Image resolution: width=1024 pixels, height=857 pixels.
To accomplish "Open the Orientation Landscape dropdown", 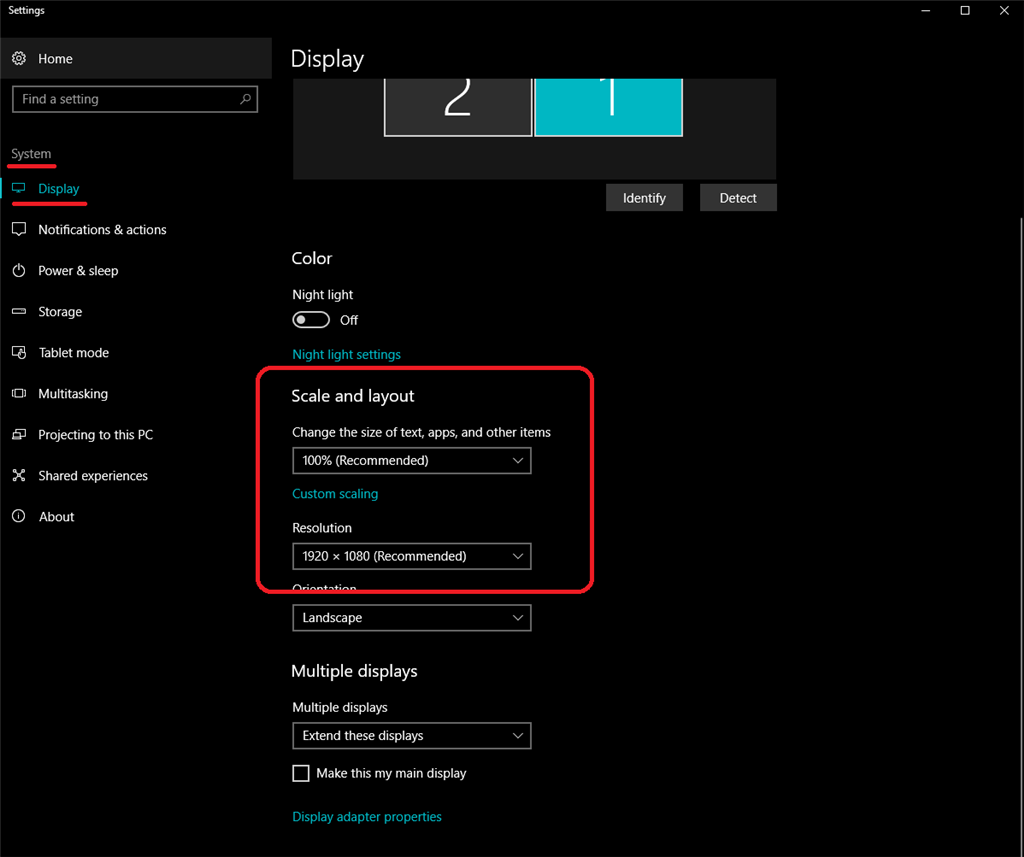I will click(x=411, y=618).
